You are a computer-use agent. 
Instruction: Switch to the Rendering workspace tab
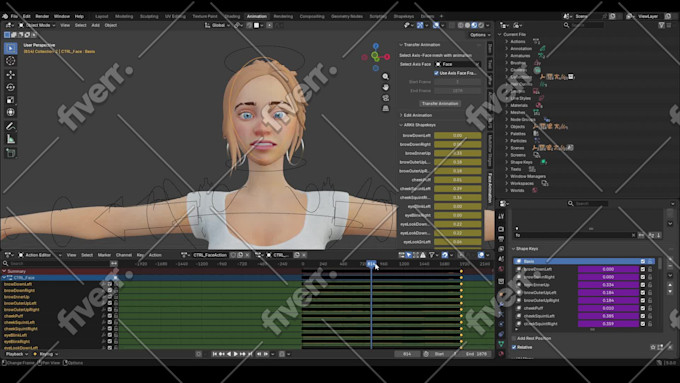point(283,16)
